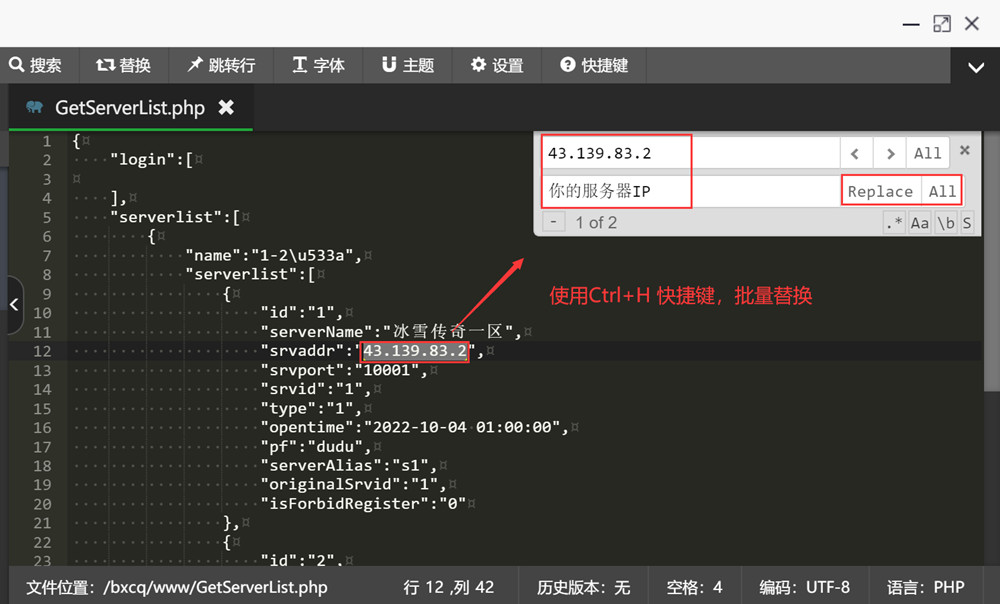Viewport: 1000px width, 604px height.
Task: Open the 主题 (Theme) picker
Action: (408, 65)
